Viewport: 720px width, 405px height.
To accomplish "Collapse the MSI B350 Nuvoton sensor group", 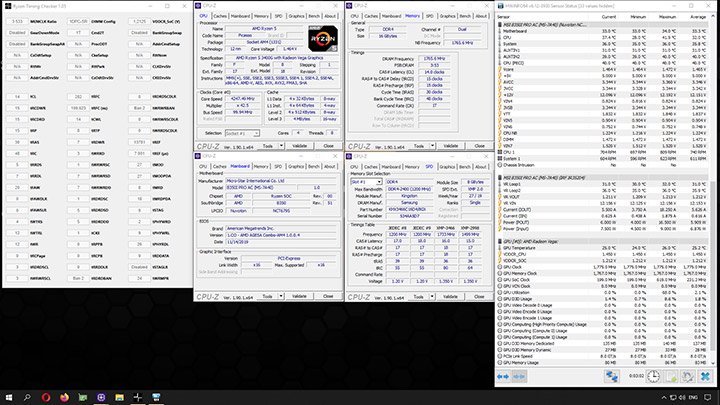I will pos(500,25).
